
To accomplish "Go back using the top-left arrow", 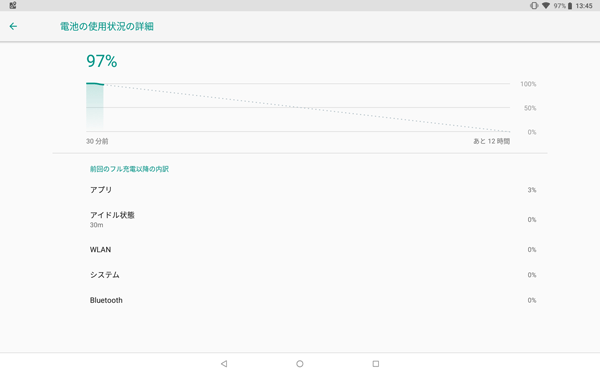I will click(13, 26).
